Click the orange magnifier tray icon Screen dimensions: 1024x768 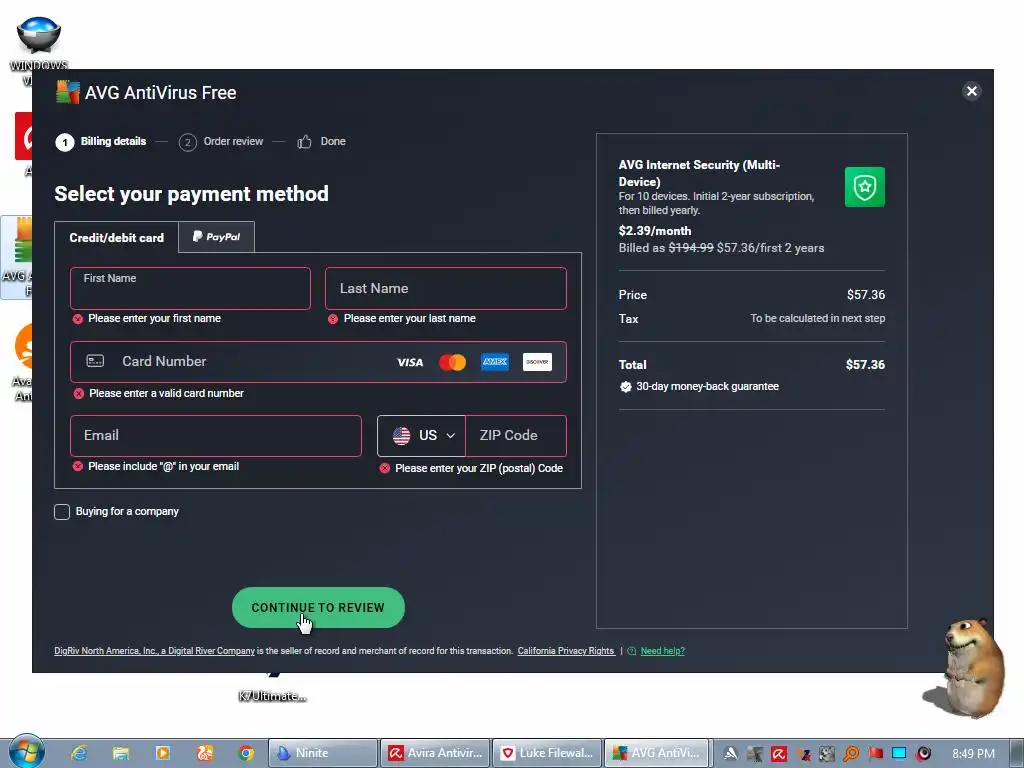pos(850,754)
